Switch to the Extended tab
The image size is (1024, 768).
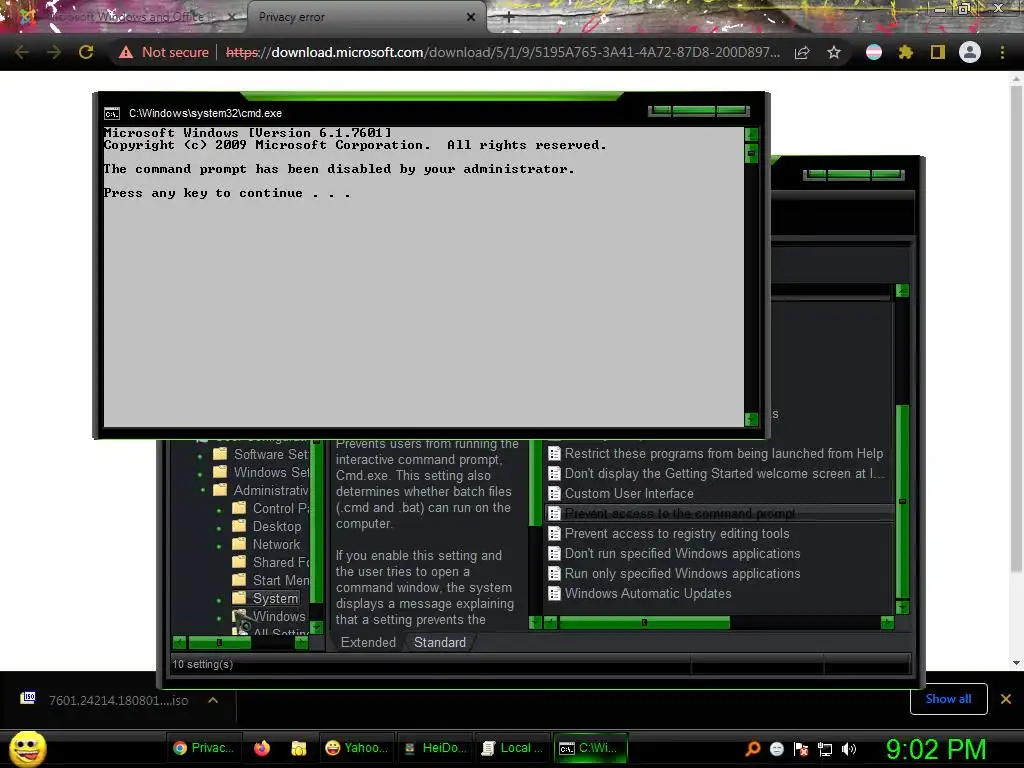click(368, 642)
